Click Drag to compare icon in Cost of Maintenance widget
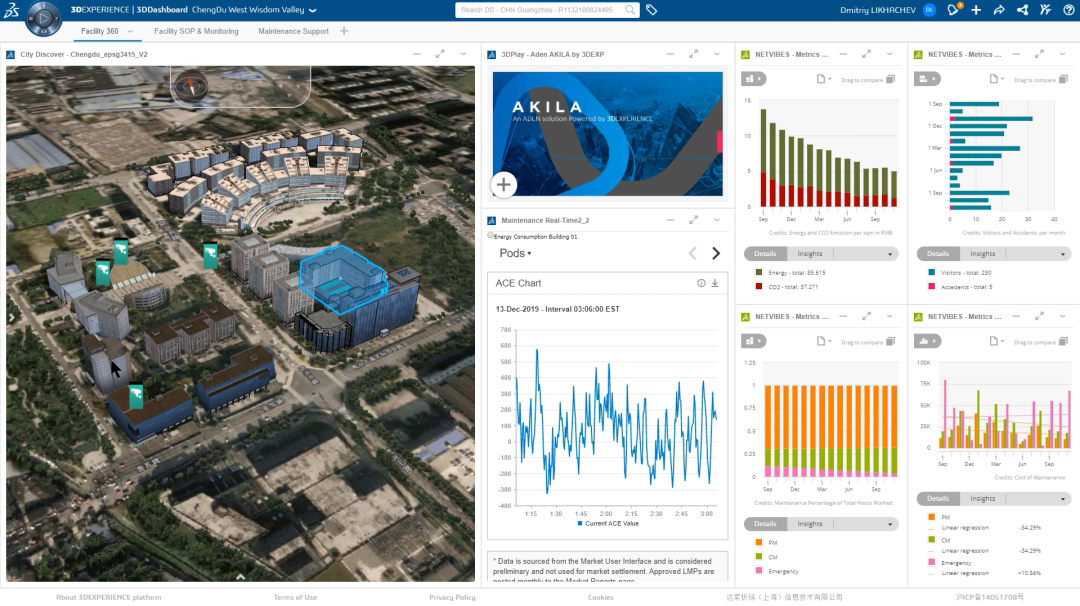The image size is (1080, 606). (x=1063, y=341)
